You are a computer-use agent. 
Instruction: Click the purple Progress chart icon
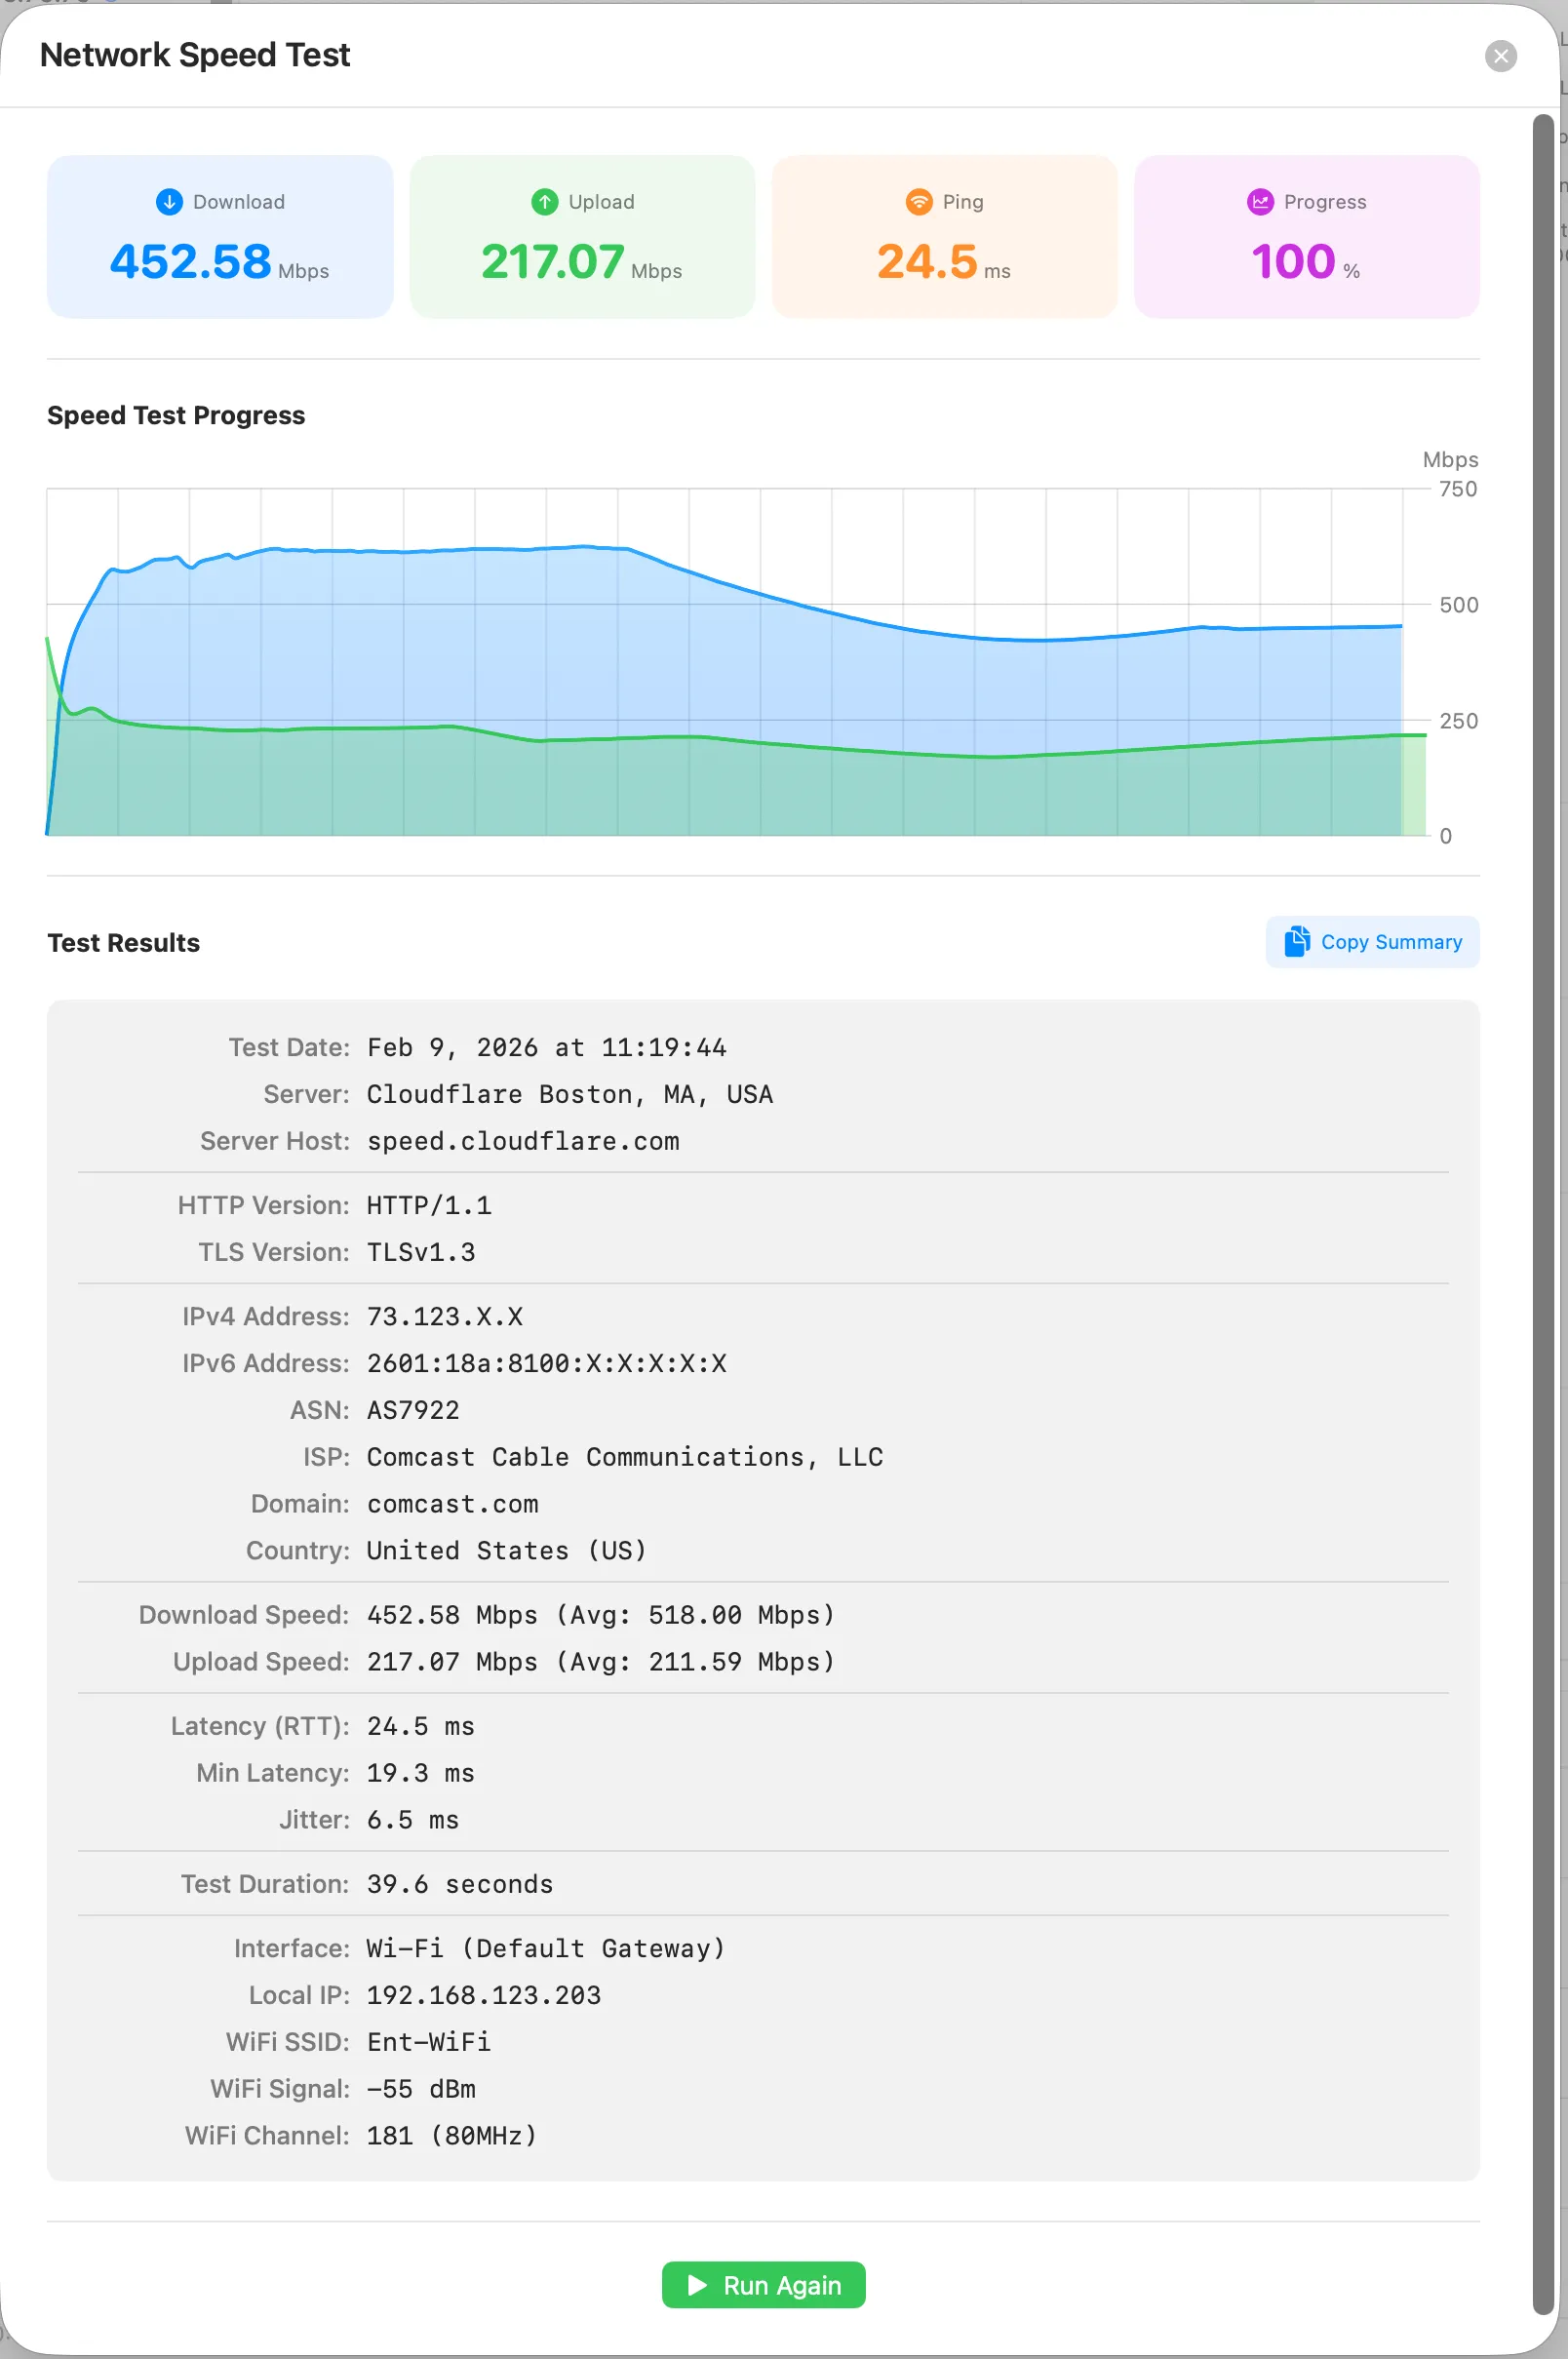coord(1260,202)
